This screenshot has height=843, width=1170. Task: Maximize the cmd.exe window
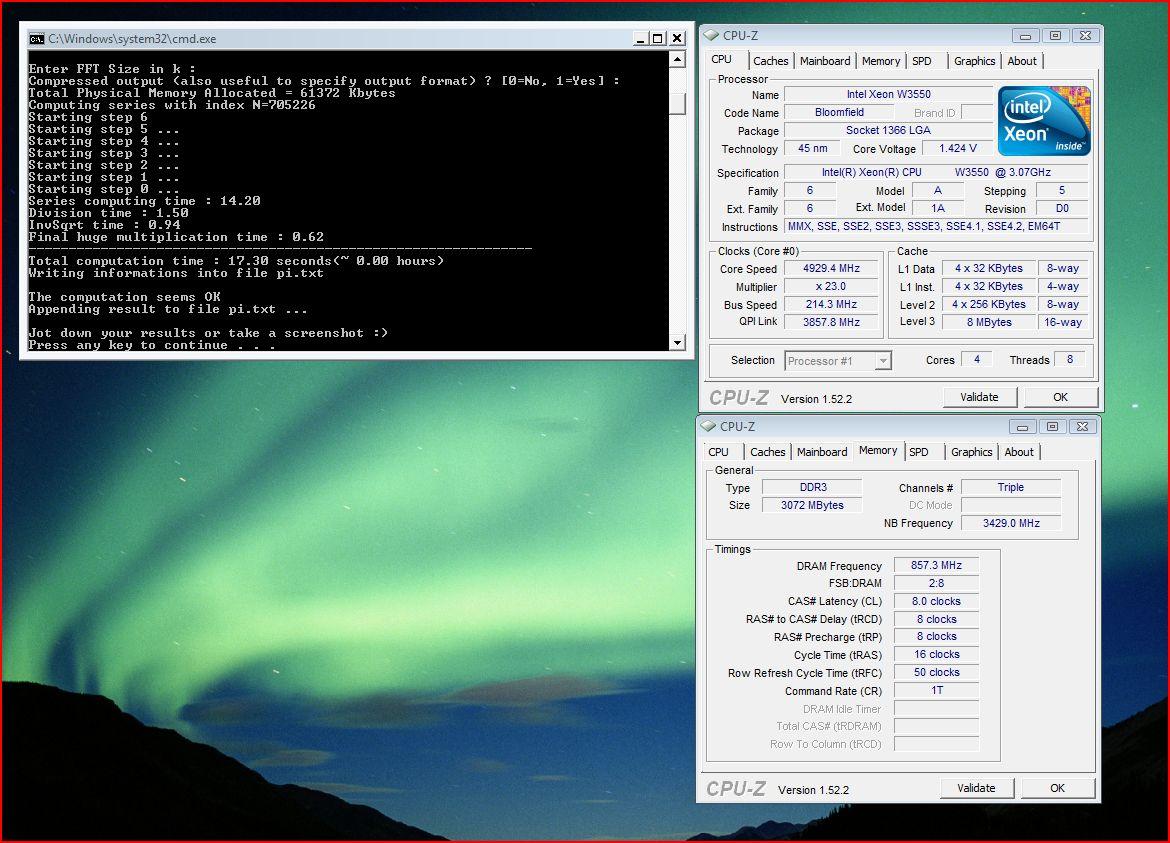click(657, 39)
